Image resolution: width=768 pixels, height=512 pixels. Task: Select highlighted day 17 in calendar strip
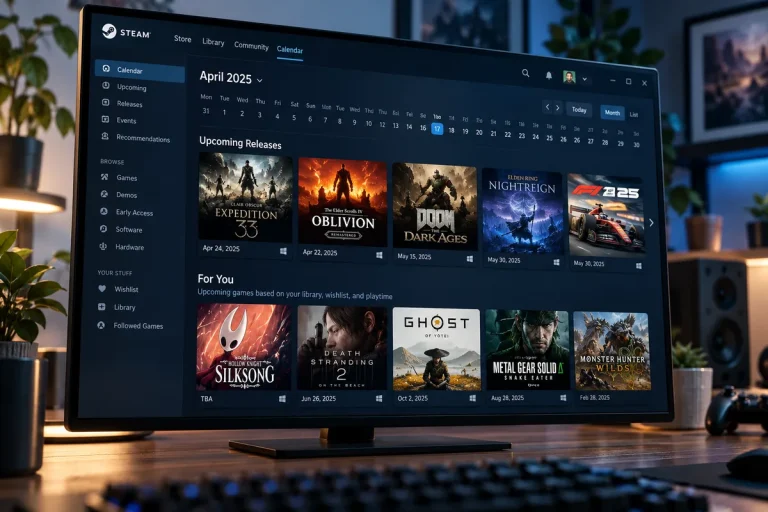437,129
